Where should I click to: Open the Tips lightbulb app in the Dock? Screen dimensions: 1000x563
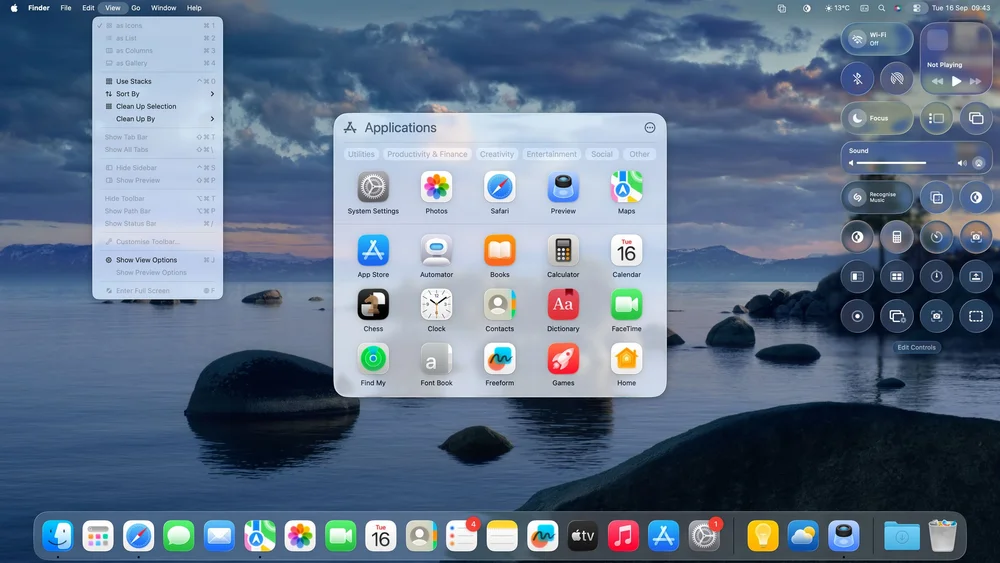tap(763, 536)
